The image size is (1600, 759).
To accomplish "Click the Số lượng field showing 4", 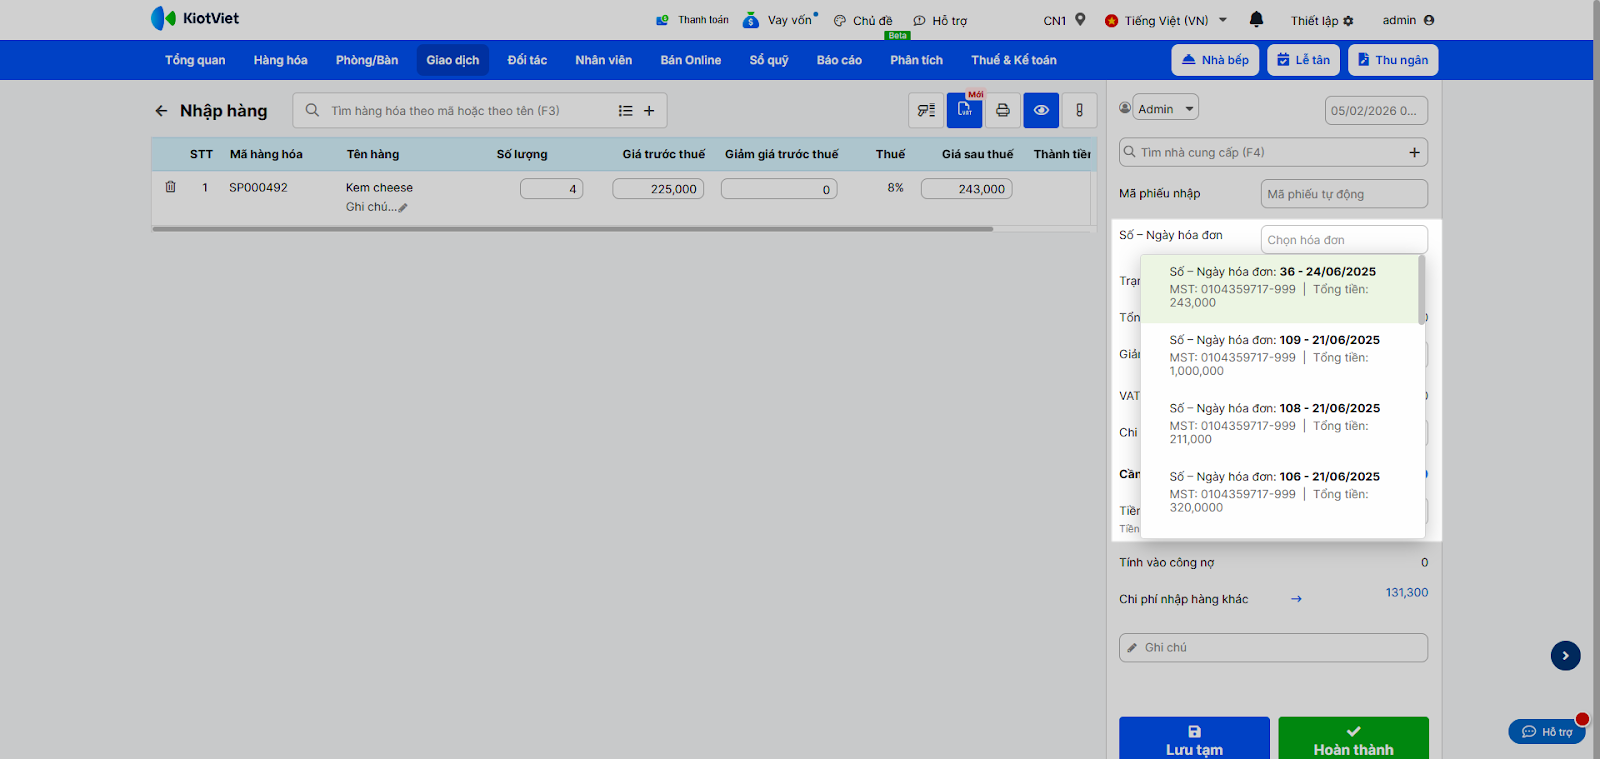I will click(x=551, y=189).
